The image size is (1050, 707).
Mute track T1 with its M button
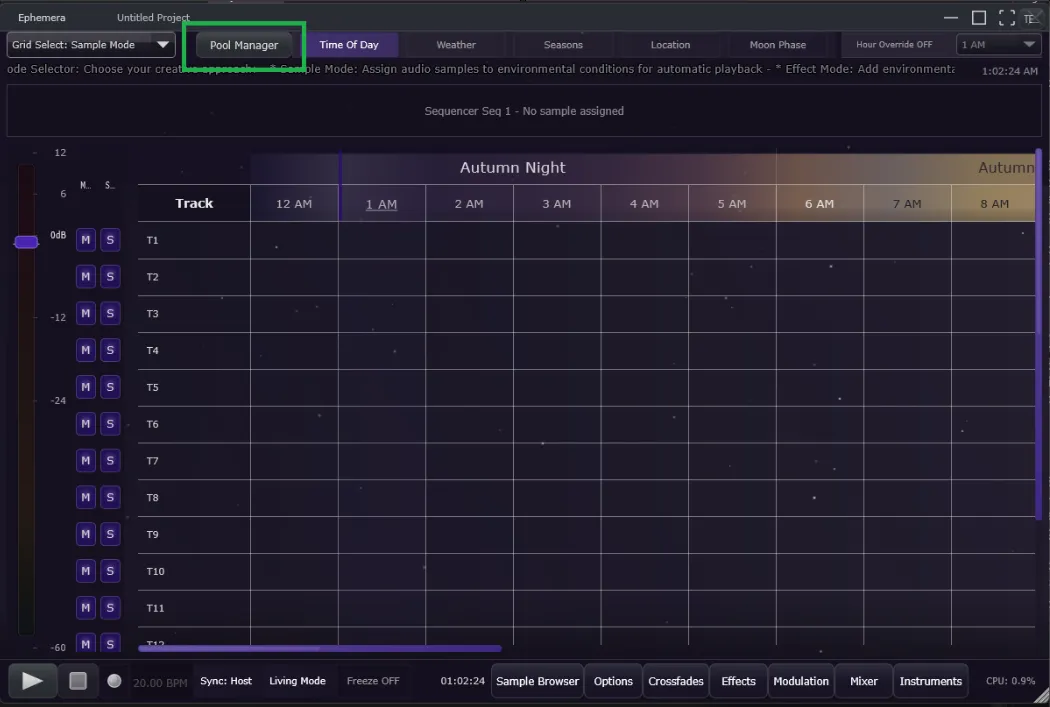85,239
